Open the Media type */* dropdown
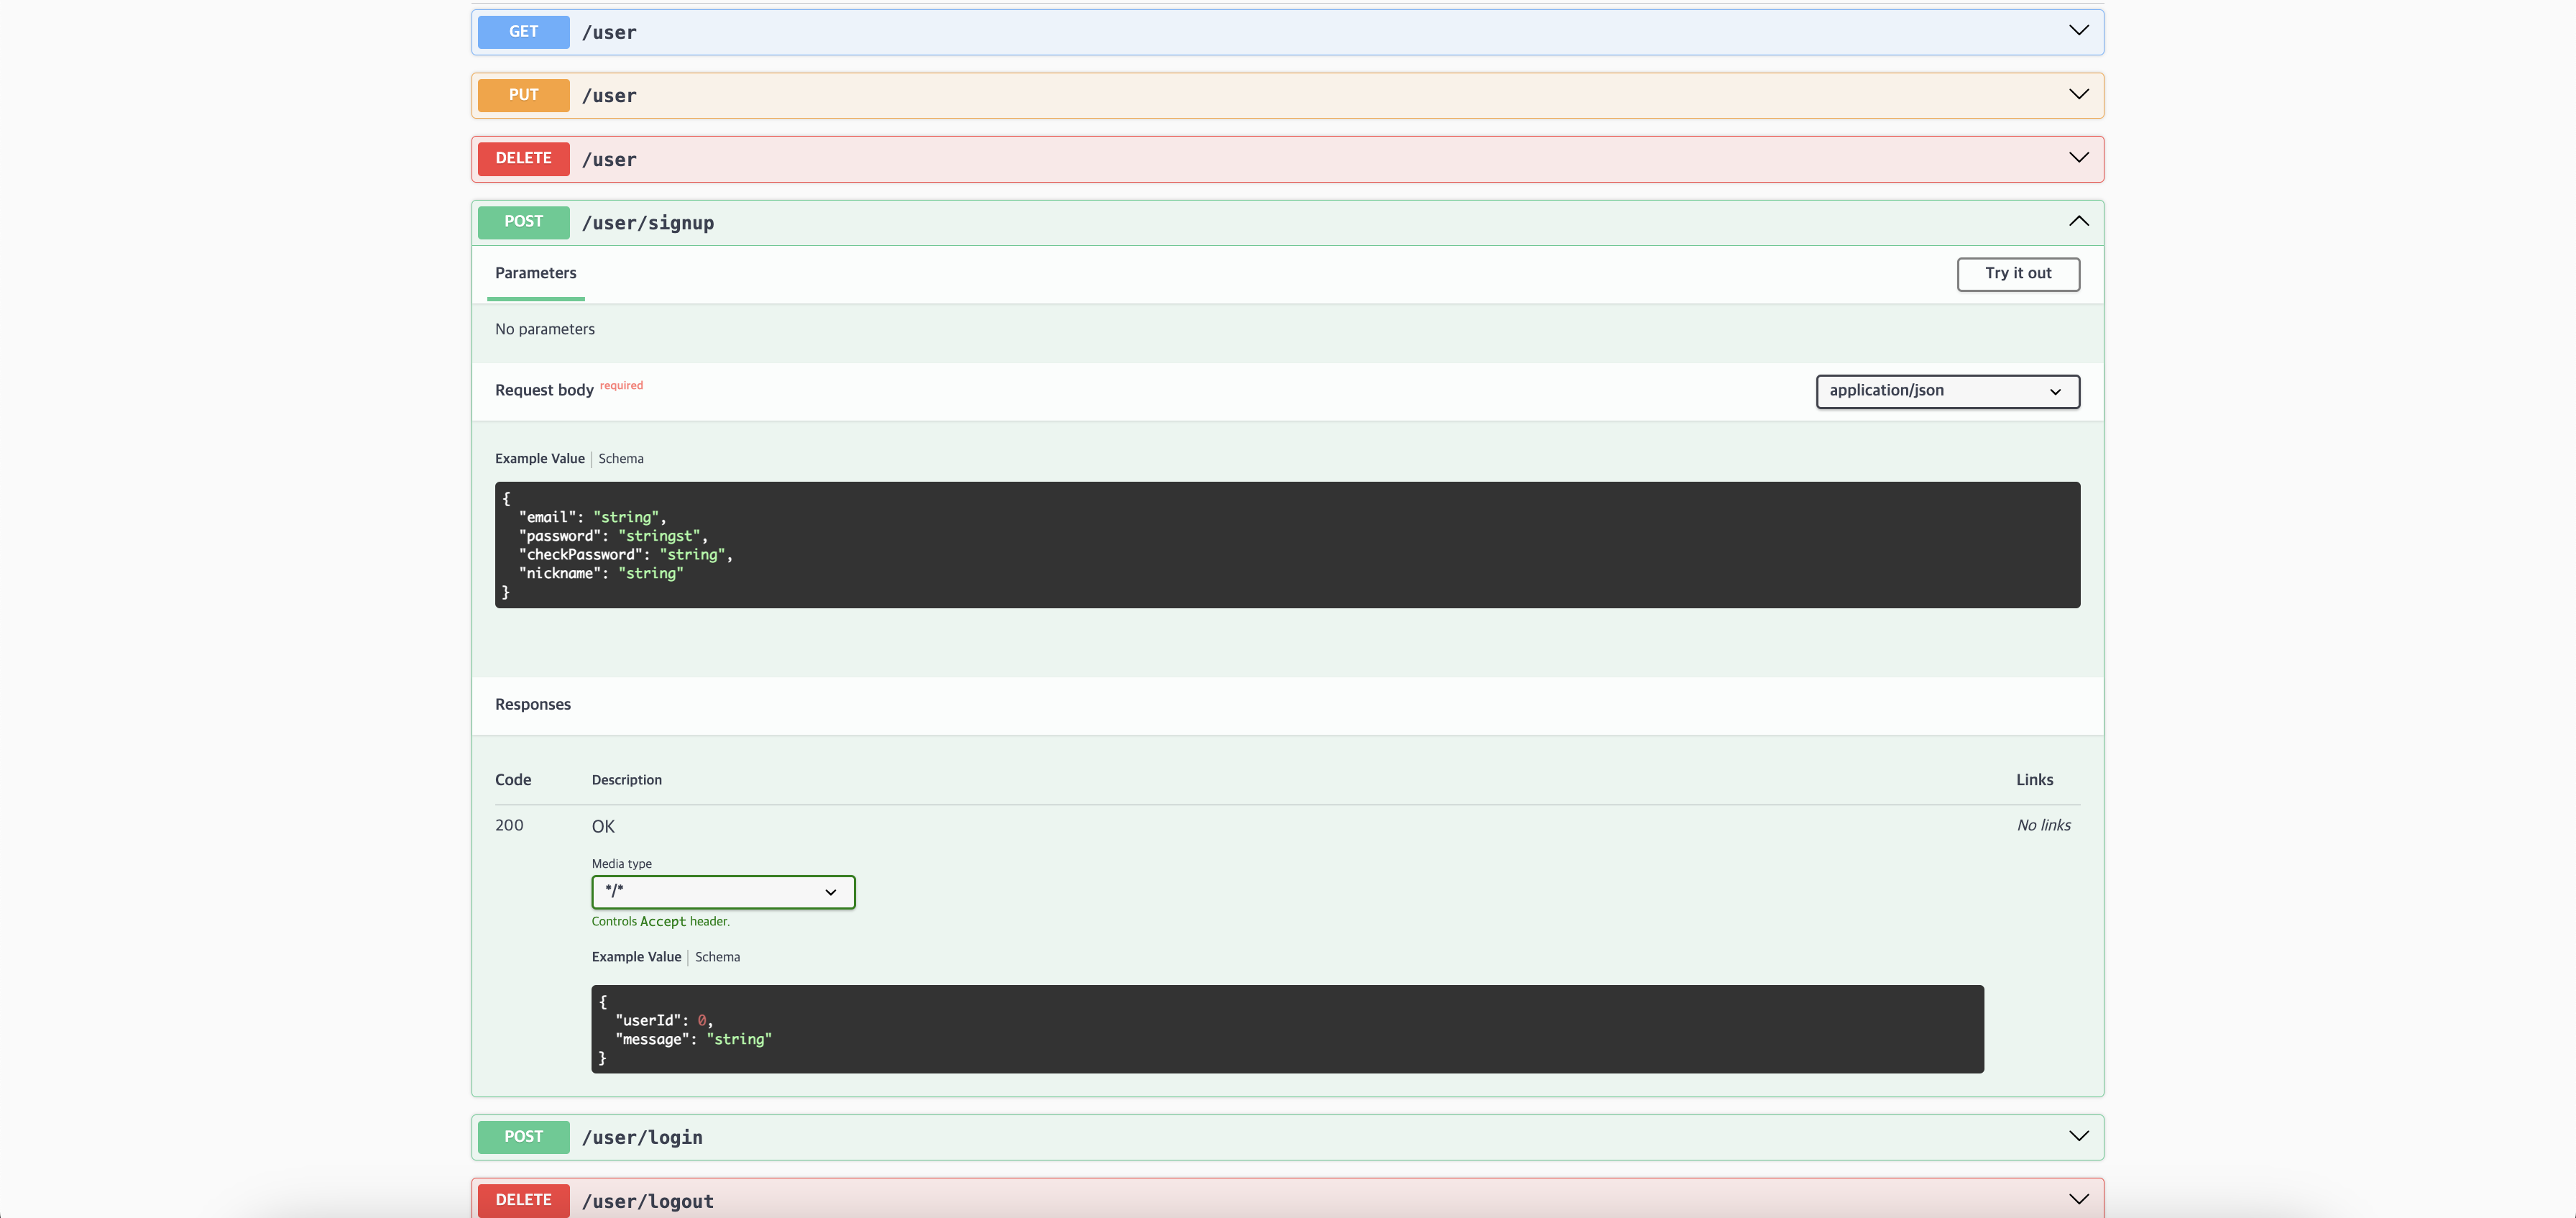Screen dimensions: 2576x1218 tap(722, 891)
